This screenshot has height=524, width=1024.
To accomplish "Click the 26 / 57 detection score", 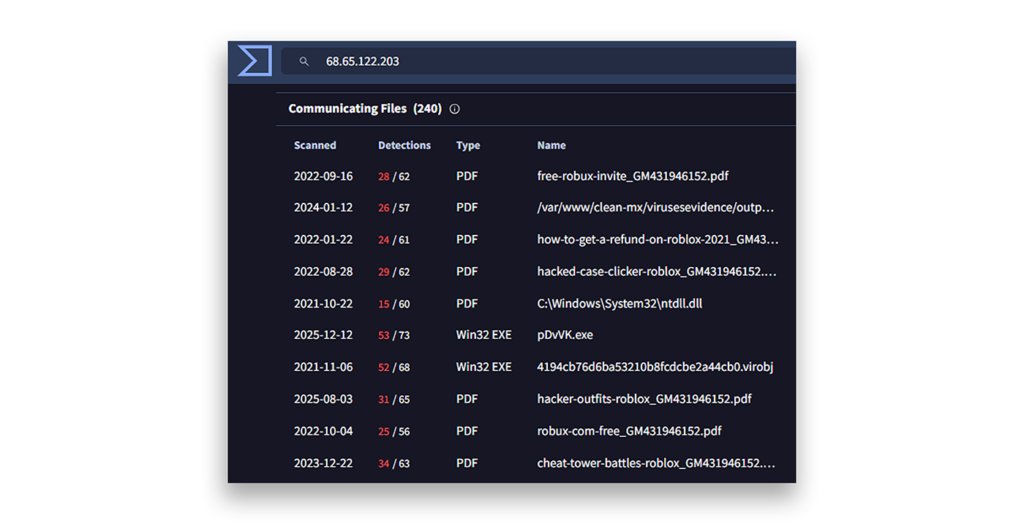I will (394, 208).
